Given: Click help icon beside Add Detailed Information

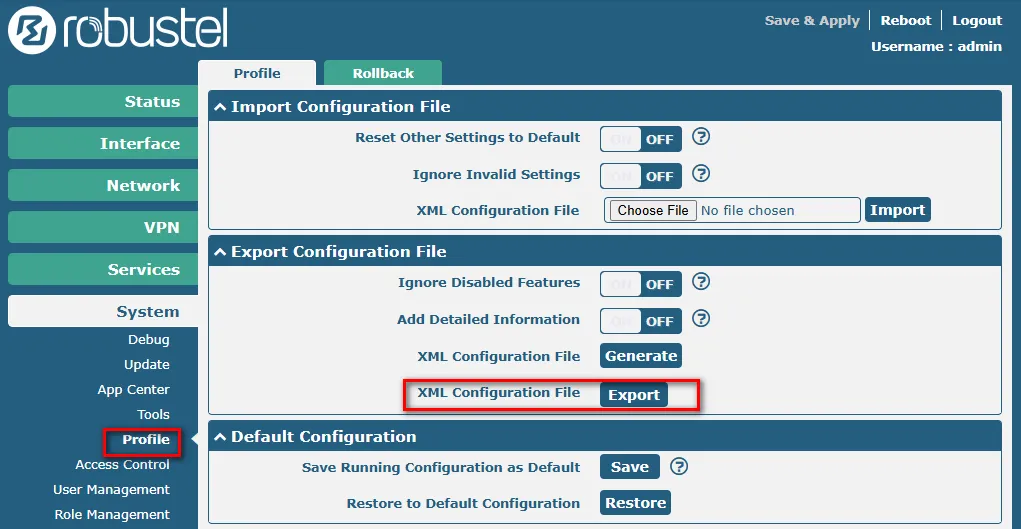Looking at the screenshot, I should [x=701, y=319].
